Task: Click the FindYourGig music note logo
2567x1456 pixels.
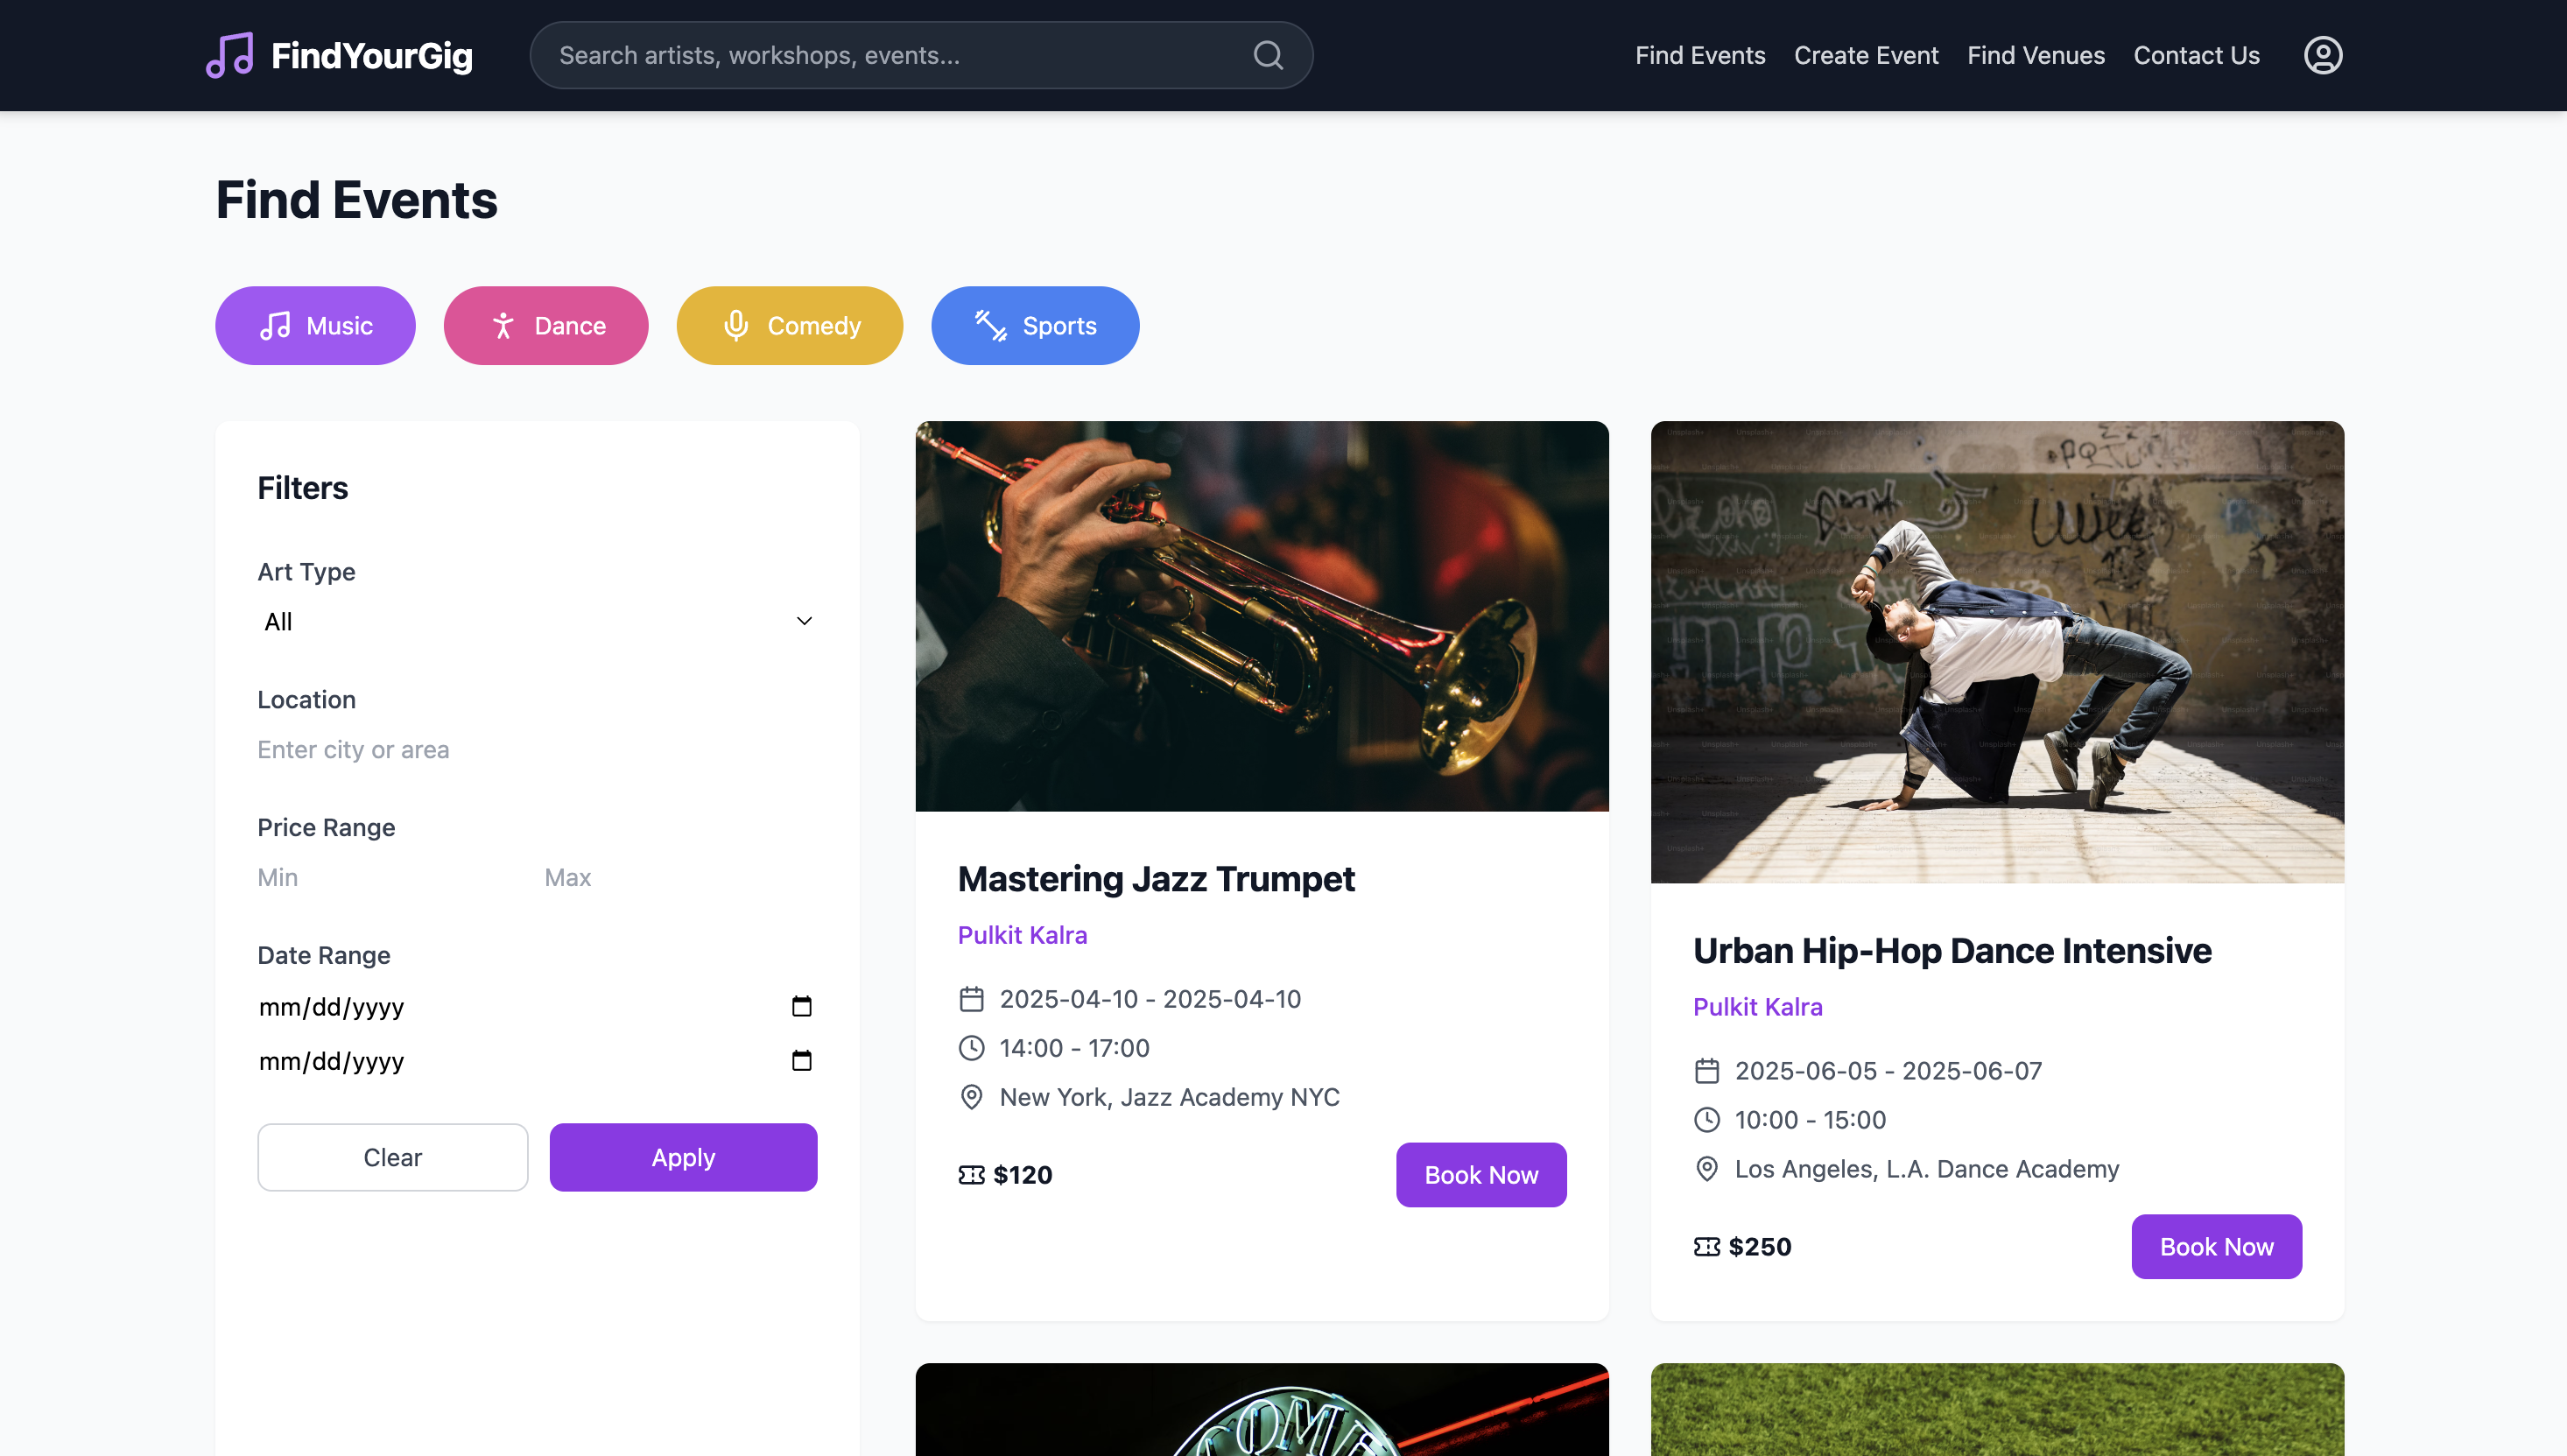Action: (x=230, y=55)
